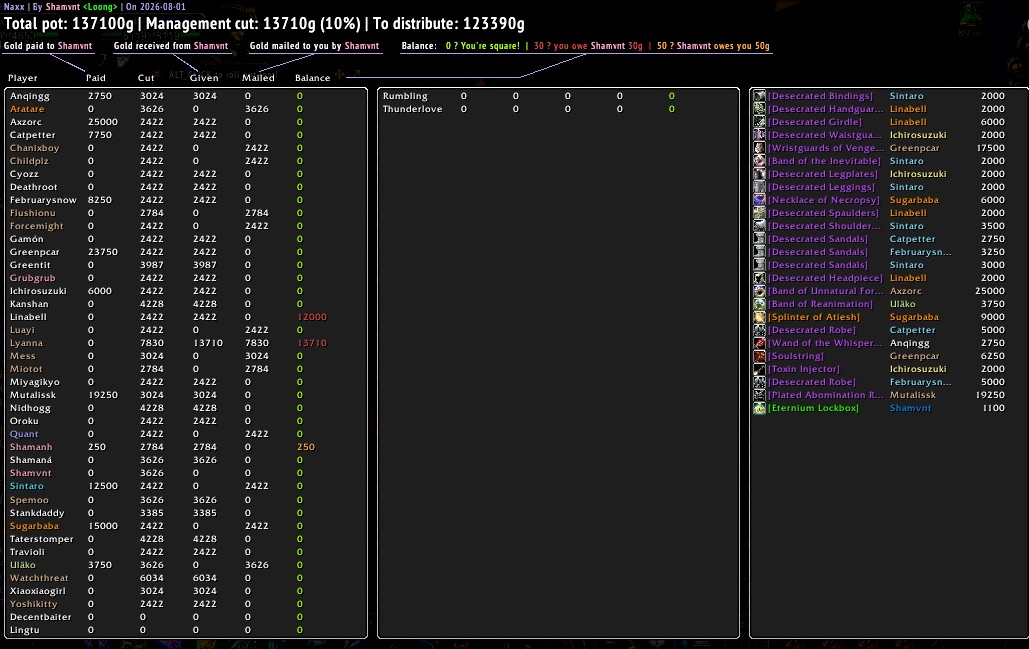Click the 'Gold mailed to you by Shamvnt' label

point(314,46)
